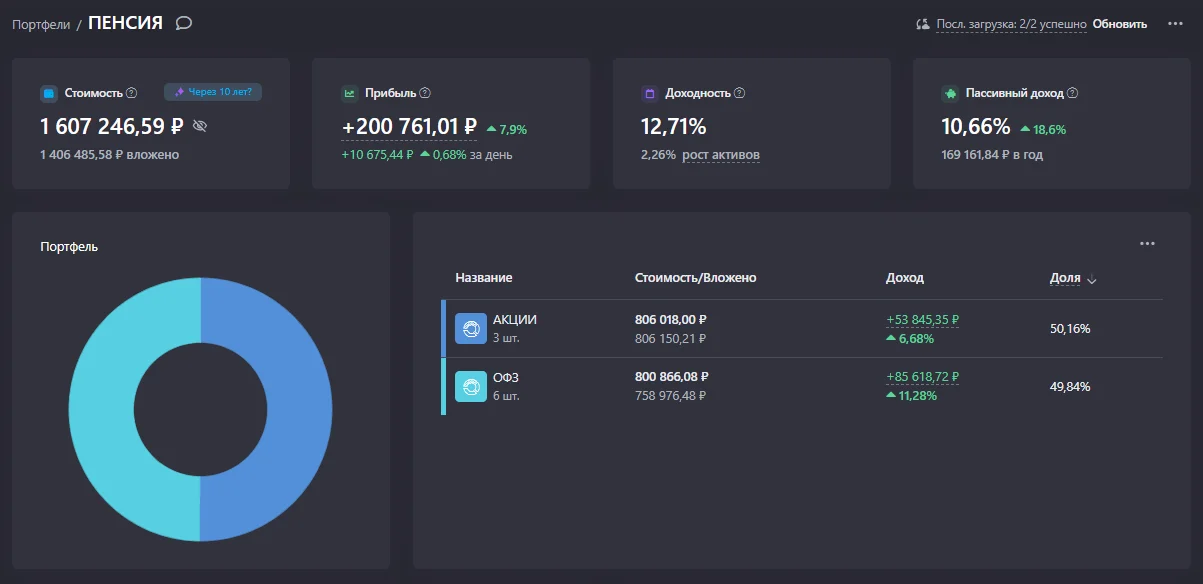
Task: Click the 12,71% Доходность value
Action: point(674,127)
